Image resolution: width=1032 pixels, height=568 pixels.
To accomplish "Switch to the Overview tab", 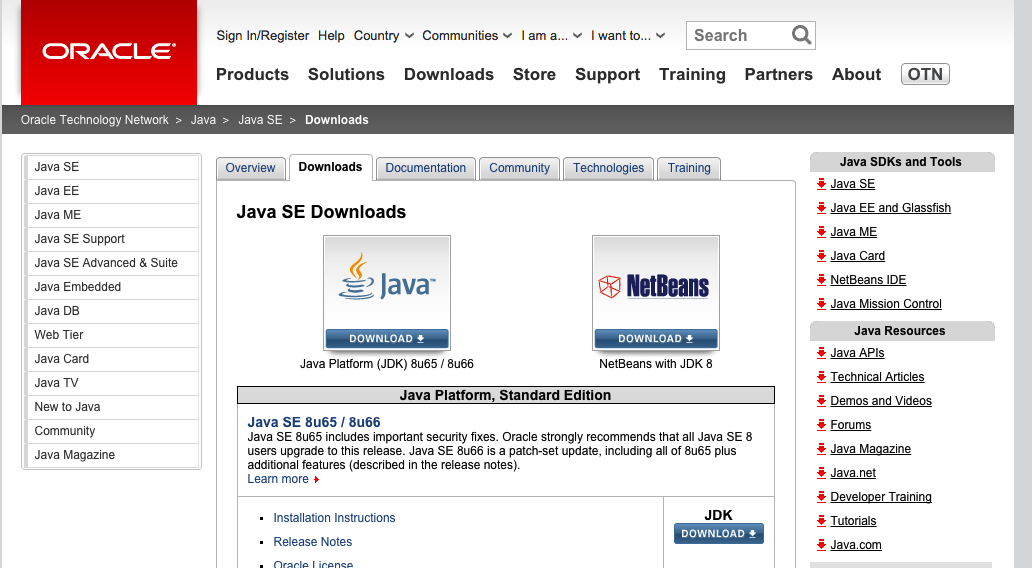I will (x=250, y=168).
